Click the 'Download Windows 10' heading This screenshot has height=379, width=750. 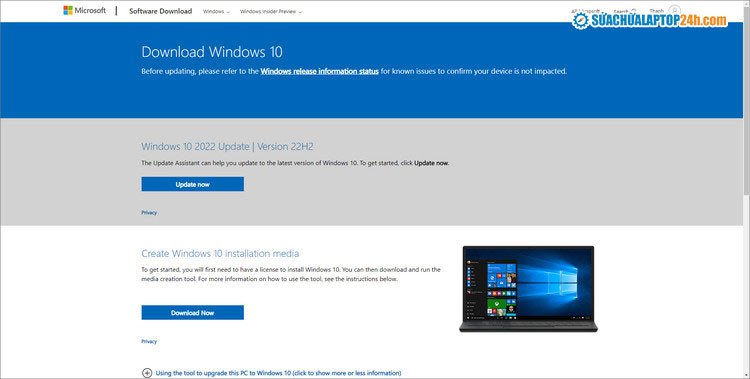(212, 52)
